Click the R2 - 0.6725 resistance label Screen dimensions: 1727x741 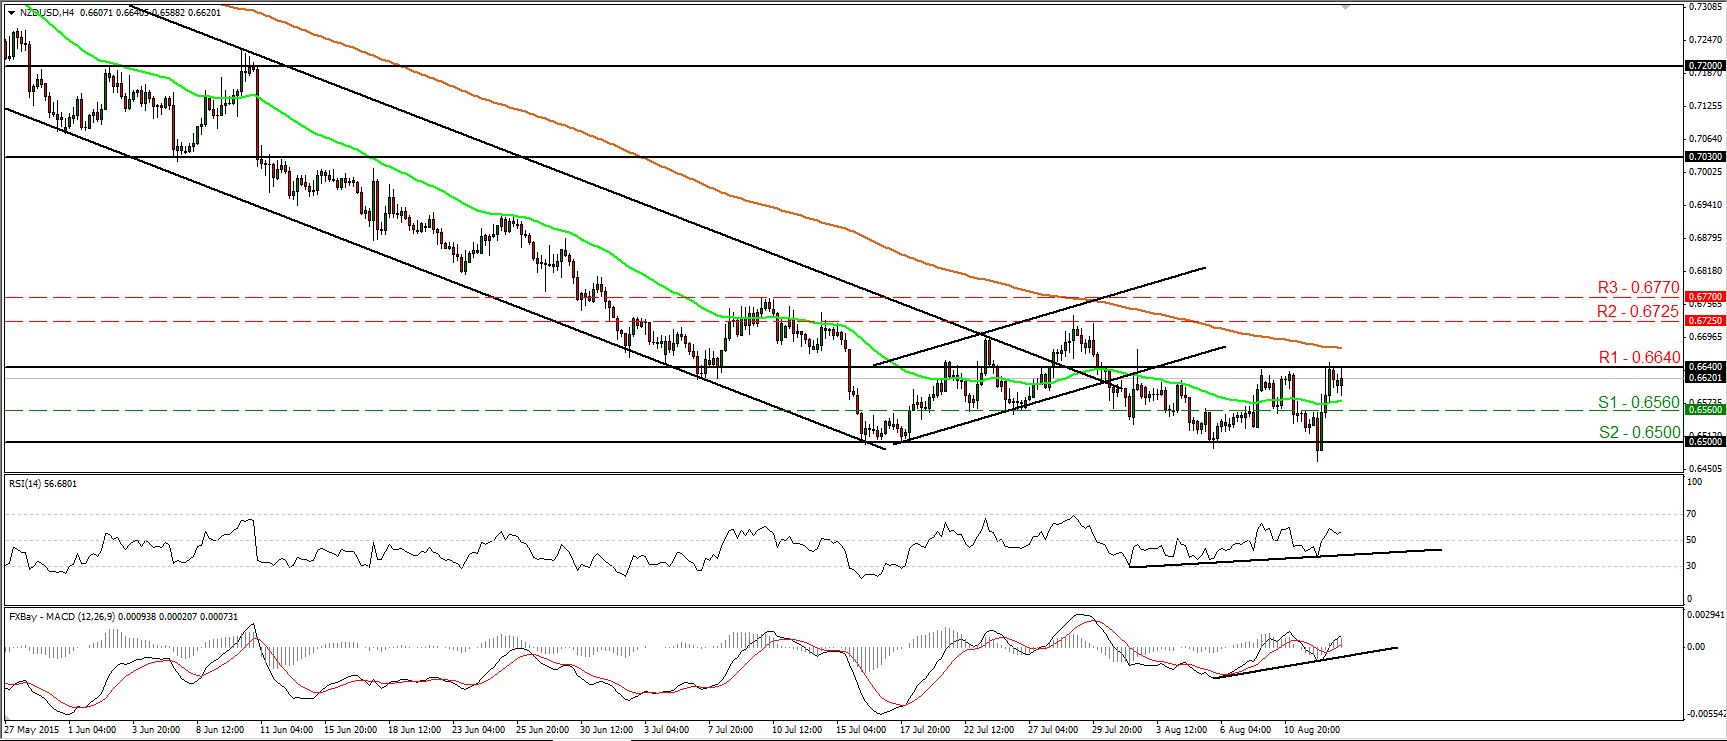pos(1638,312)
